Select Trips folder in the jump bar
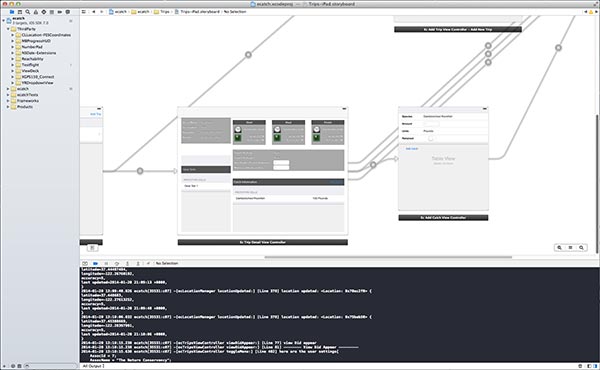This screenshot has height=370, width=600. click(162, 12)
